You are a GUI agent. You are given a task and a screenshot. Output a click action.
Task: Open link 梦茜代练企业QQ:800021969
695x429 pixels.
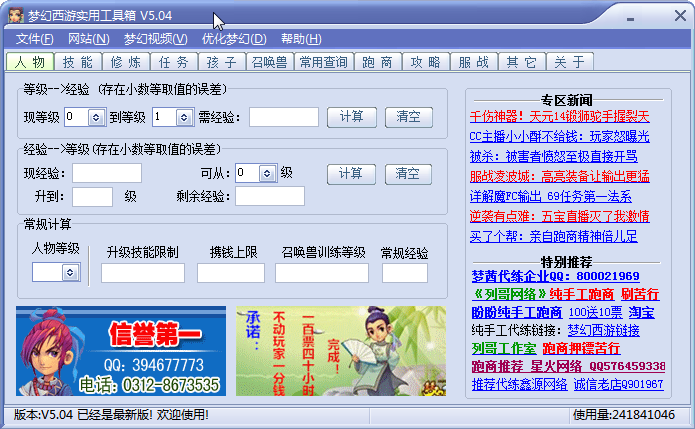click(555, 276)
